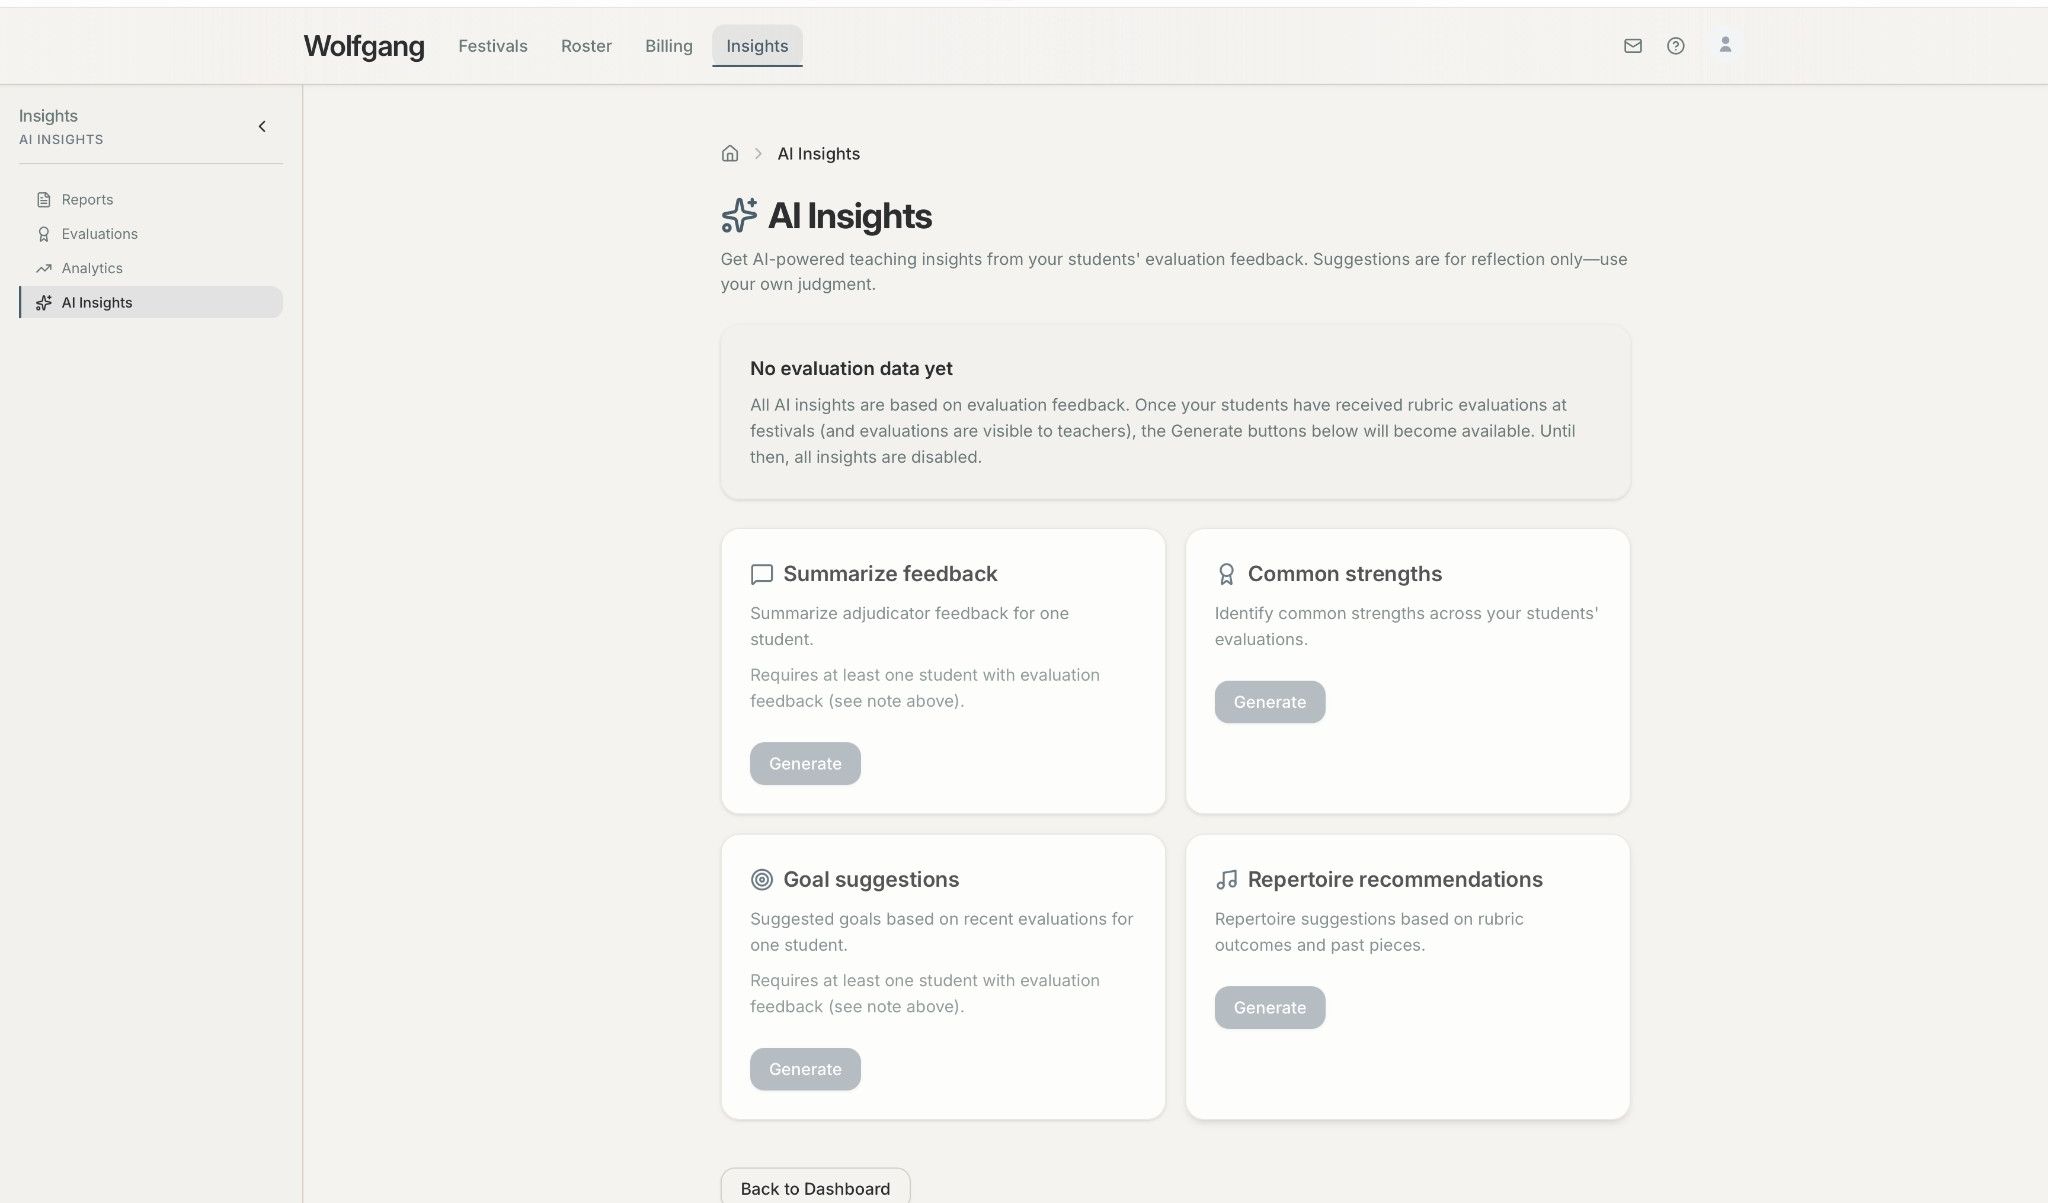
Task: Collapse the Insights sidebar with chevron
Action: click(262, 127)
